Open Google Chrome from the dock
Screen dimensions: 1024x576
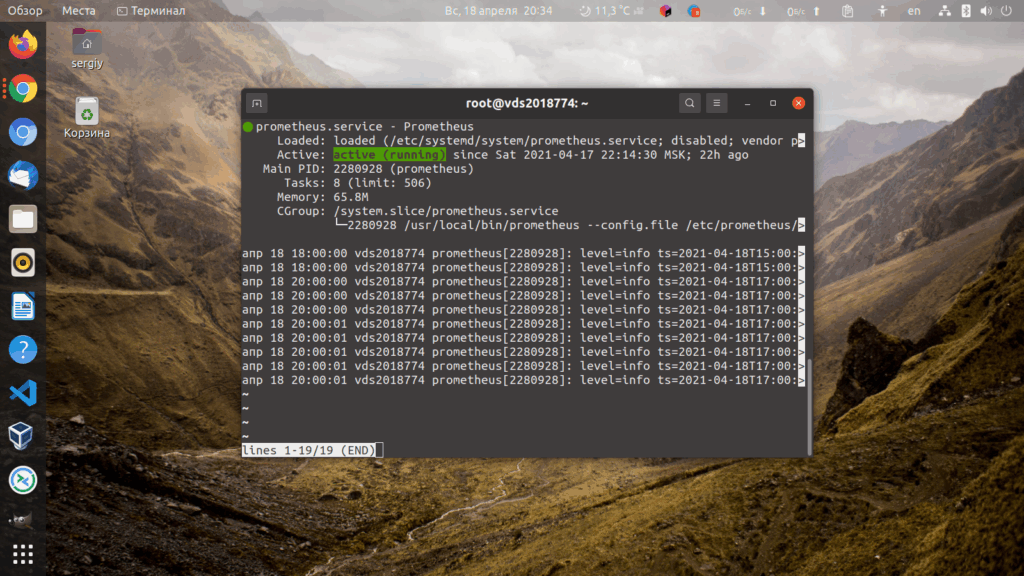23,89
